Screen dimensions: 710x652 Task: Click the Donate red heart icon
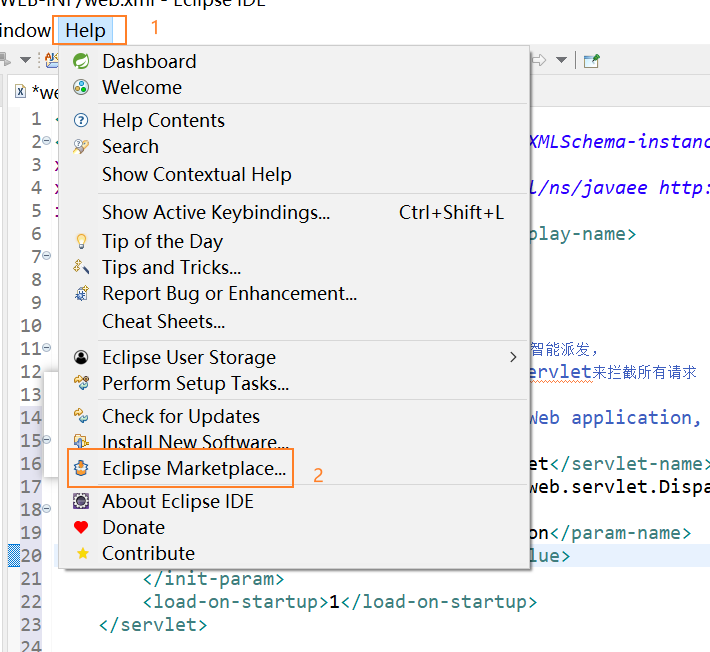coord(81,527)
